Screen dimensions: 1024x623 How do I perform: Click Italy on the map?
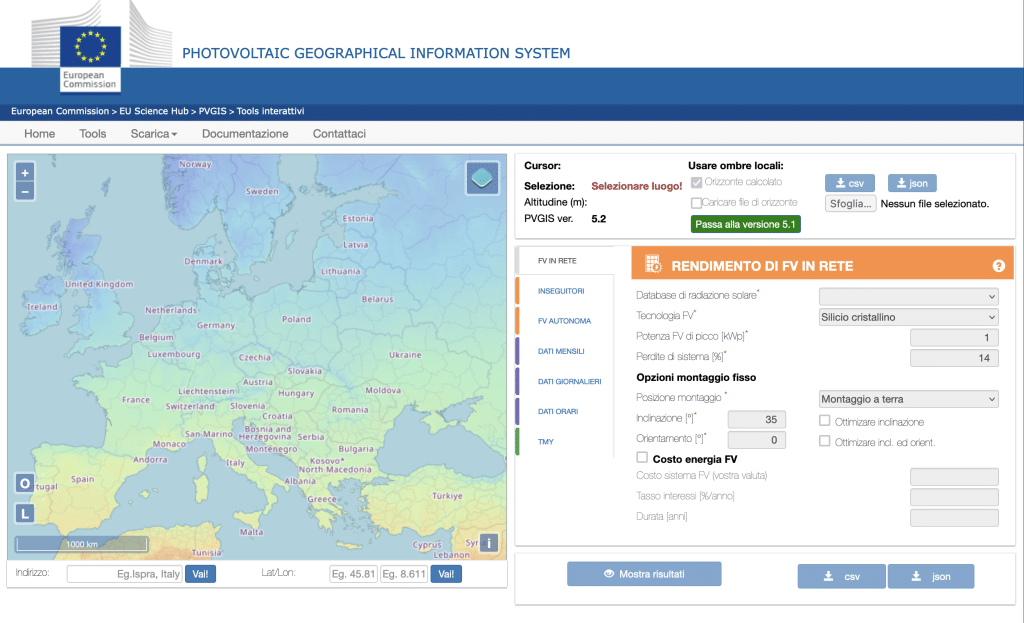point(235,462)
